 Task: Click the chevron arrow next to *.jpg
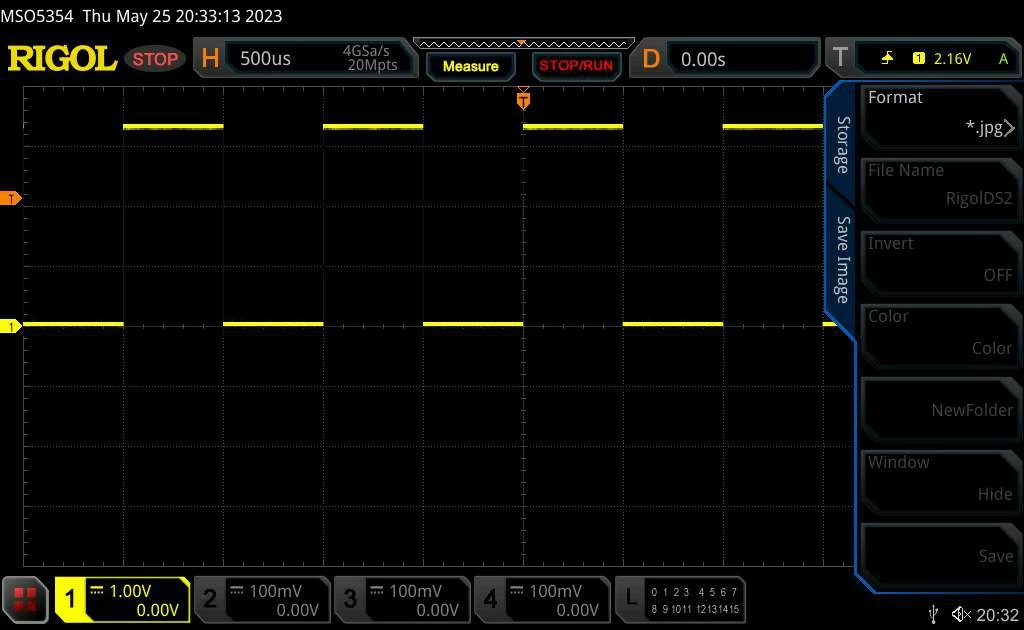click(1010, 127)
